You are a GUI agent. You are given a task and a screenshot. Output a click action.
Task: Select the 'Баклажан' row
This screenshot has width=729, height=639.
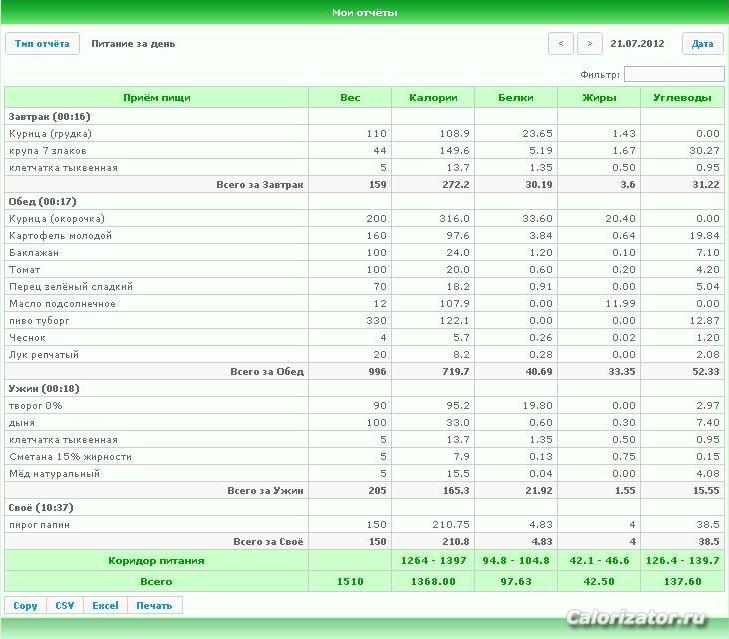[x=364, y=253]
